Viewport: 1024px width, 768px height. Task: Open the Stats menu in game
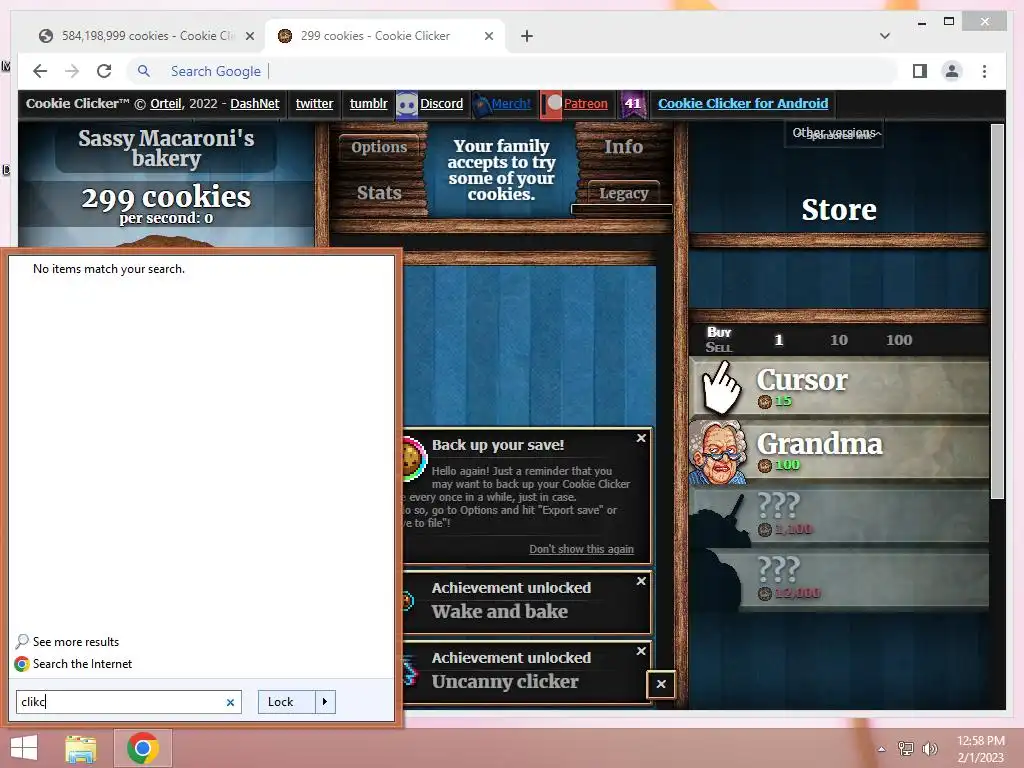379,193
